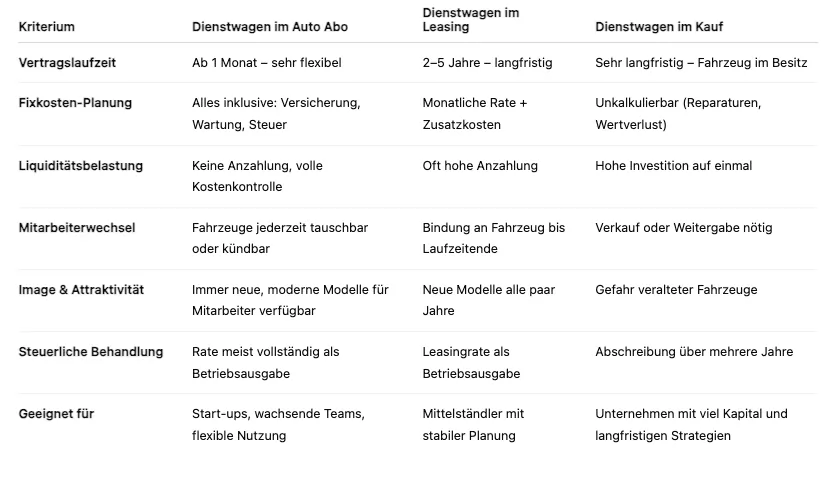
Task: Click the 'Geeignet für' row label
Action: (x=56, y=414)
